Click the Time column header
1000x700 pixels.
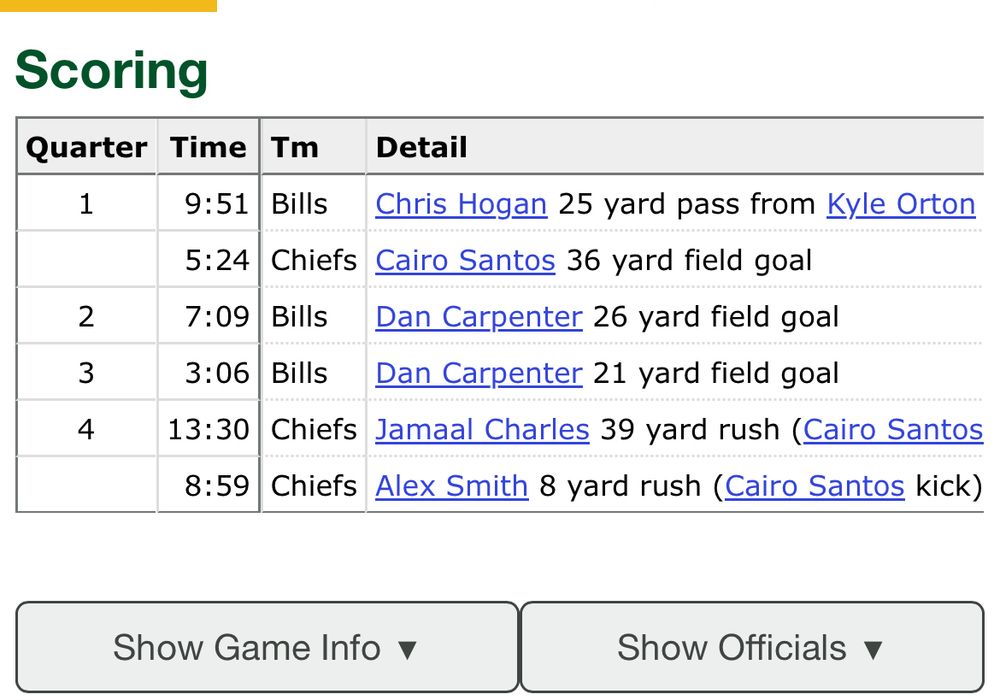click(208, 147)
